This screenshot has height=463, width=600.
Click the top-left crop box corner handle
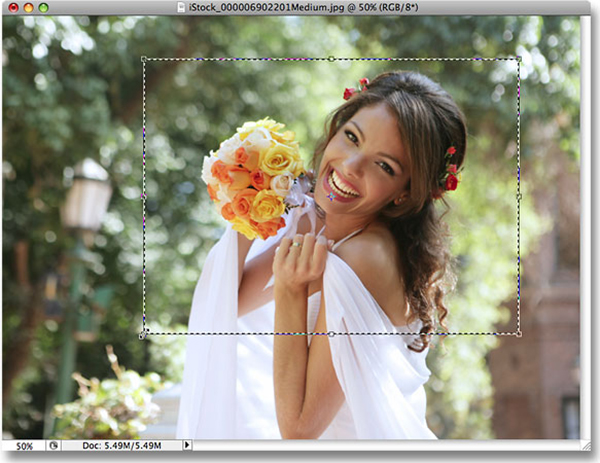[x=144, y=59]
